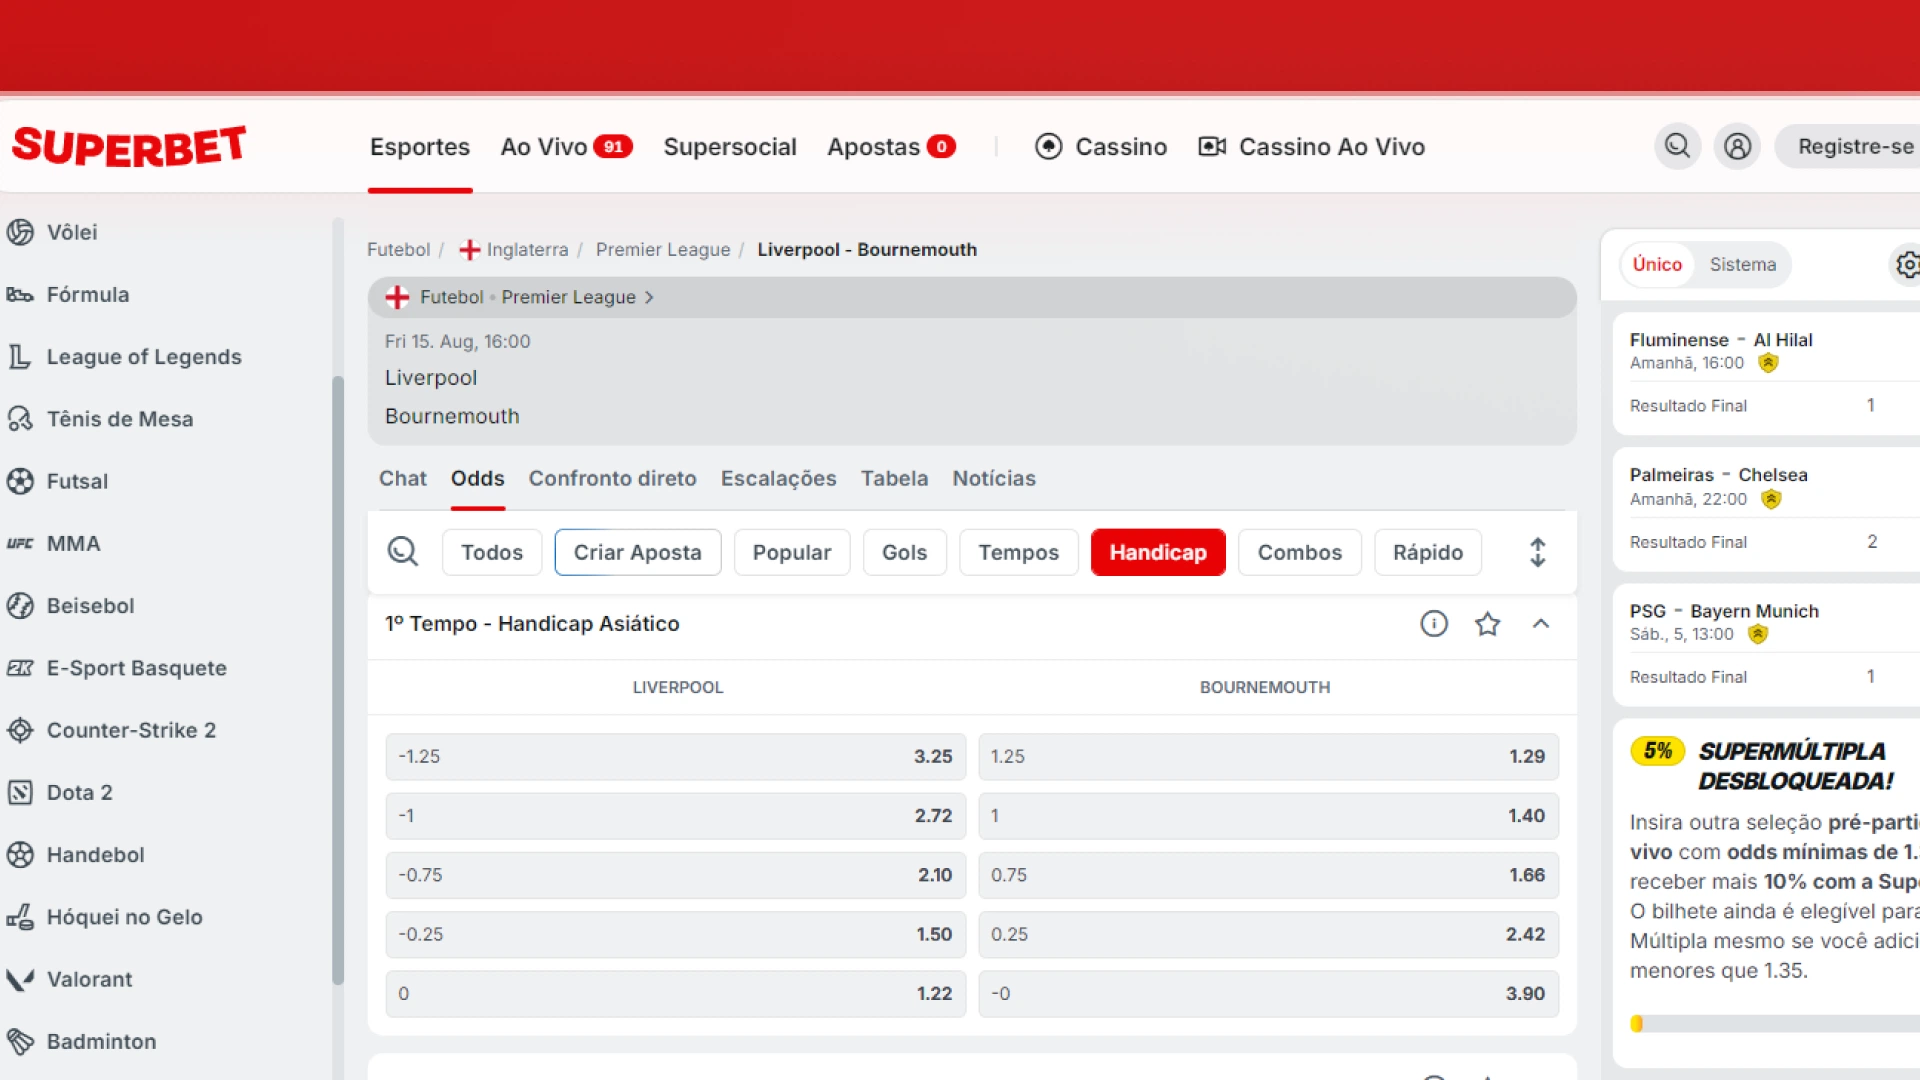Click the Dota 2 icon
Image resolution: width=1920 pixels, height=1080 pixels.
20,793
